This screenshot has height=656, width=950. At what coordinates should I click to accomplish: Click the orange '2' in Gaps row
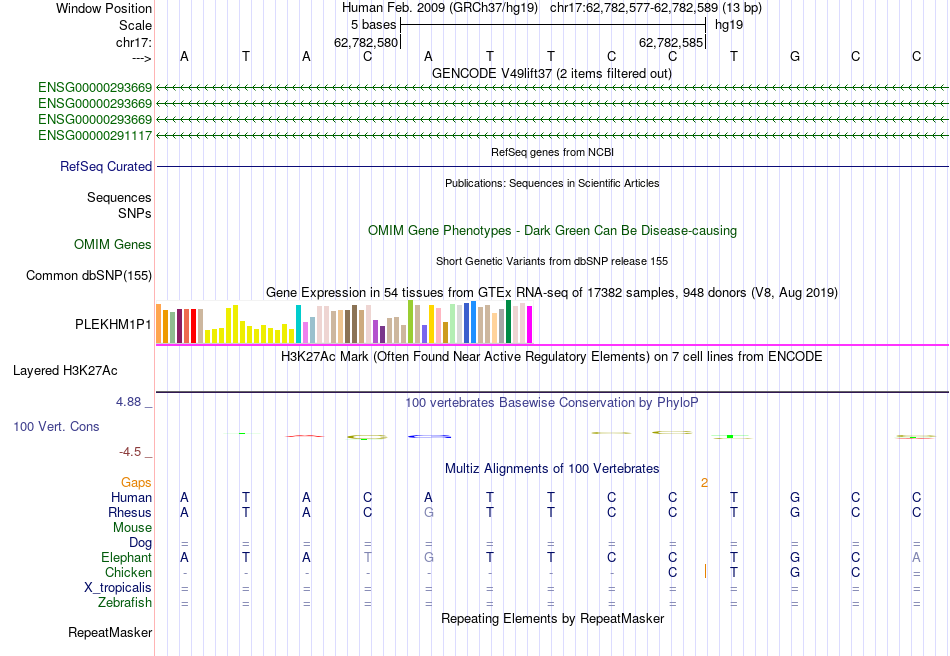tap(704, 483)
